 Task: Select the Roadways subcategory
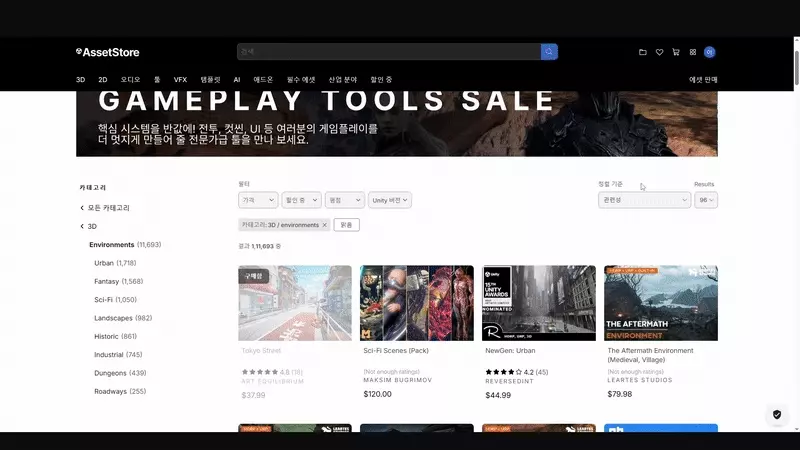(120, 391)
